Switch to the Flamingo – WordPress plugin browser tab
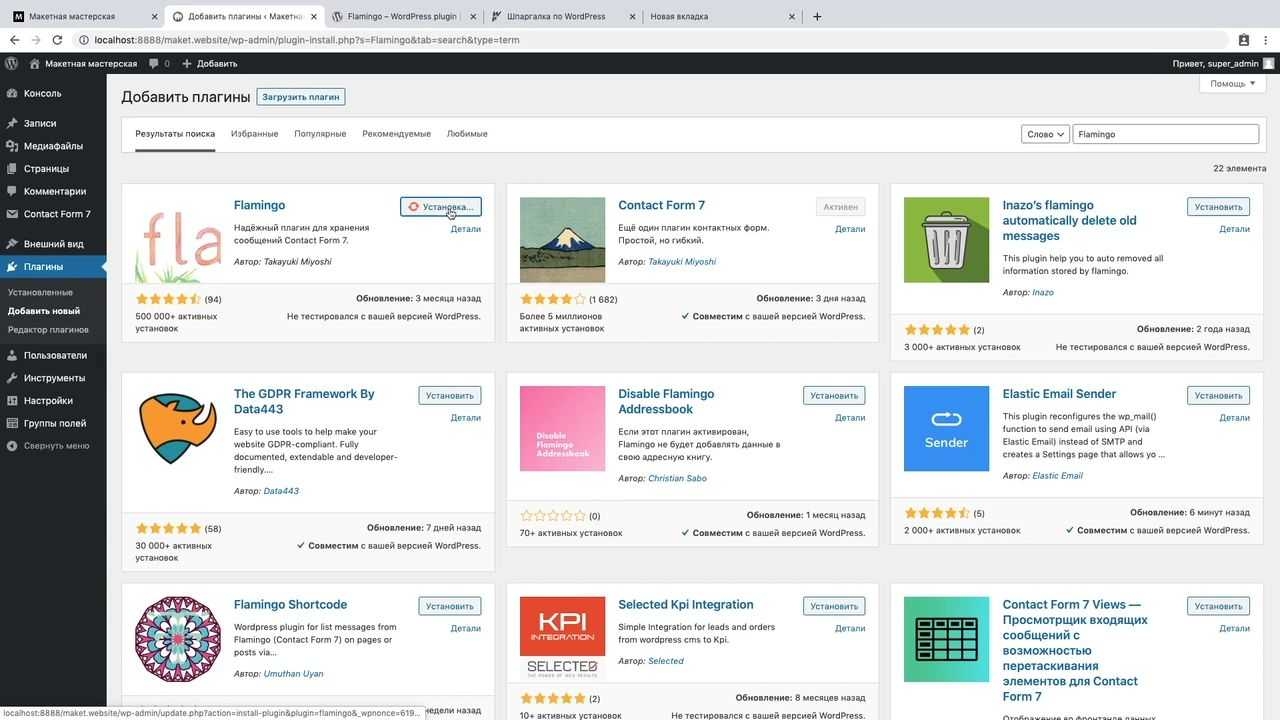This screenshot has height=720, width=1280. point(403,16)
